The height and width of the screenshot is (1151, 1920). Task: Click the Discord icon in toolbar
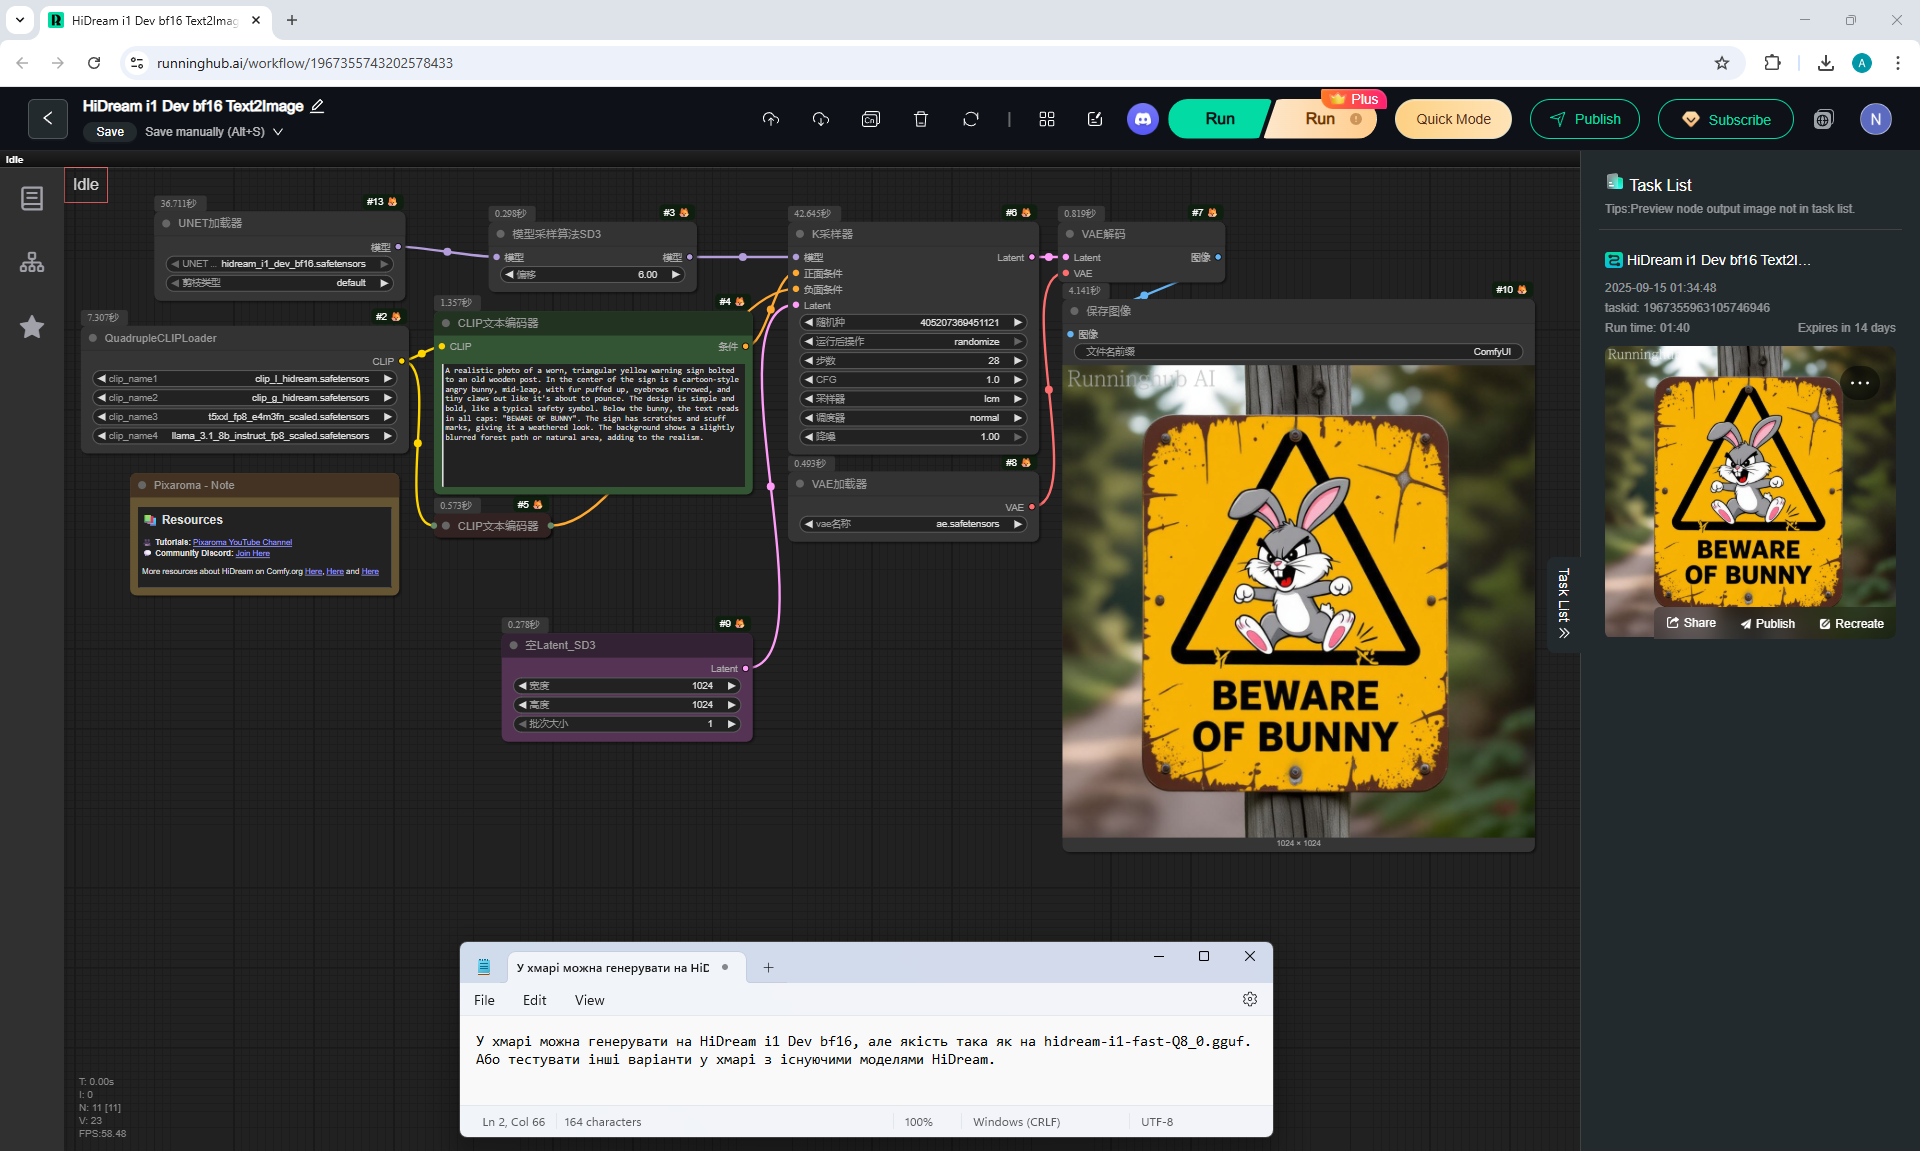[1142, 119]
